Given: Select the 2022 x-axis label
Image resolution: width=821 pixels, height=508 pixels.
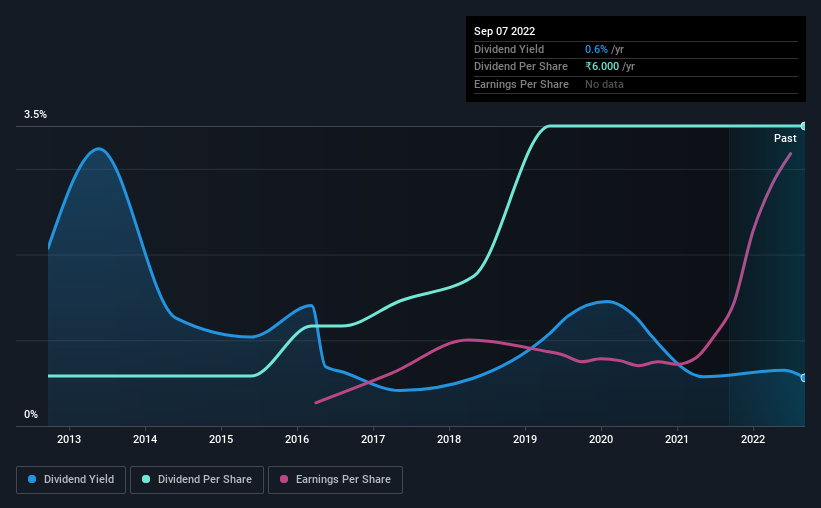Looking at the screenshot, I should click(753, 439).
